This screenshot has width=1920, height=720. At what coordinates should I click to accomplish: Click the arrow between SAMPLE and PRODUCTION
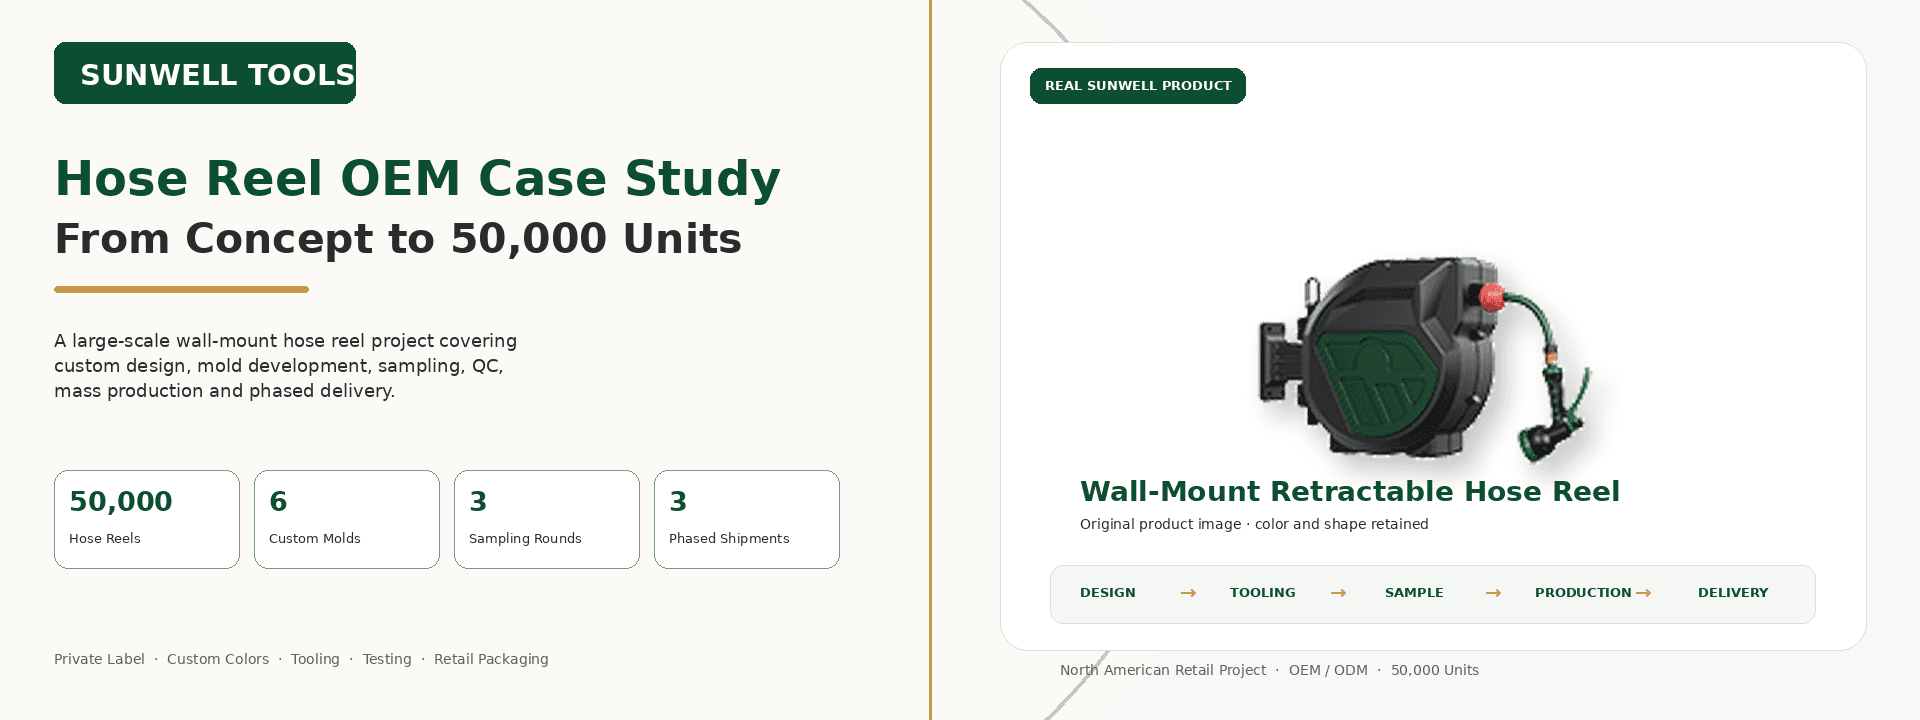[x=1493, y=593]
